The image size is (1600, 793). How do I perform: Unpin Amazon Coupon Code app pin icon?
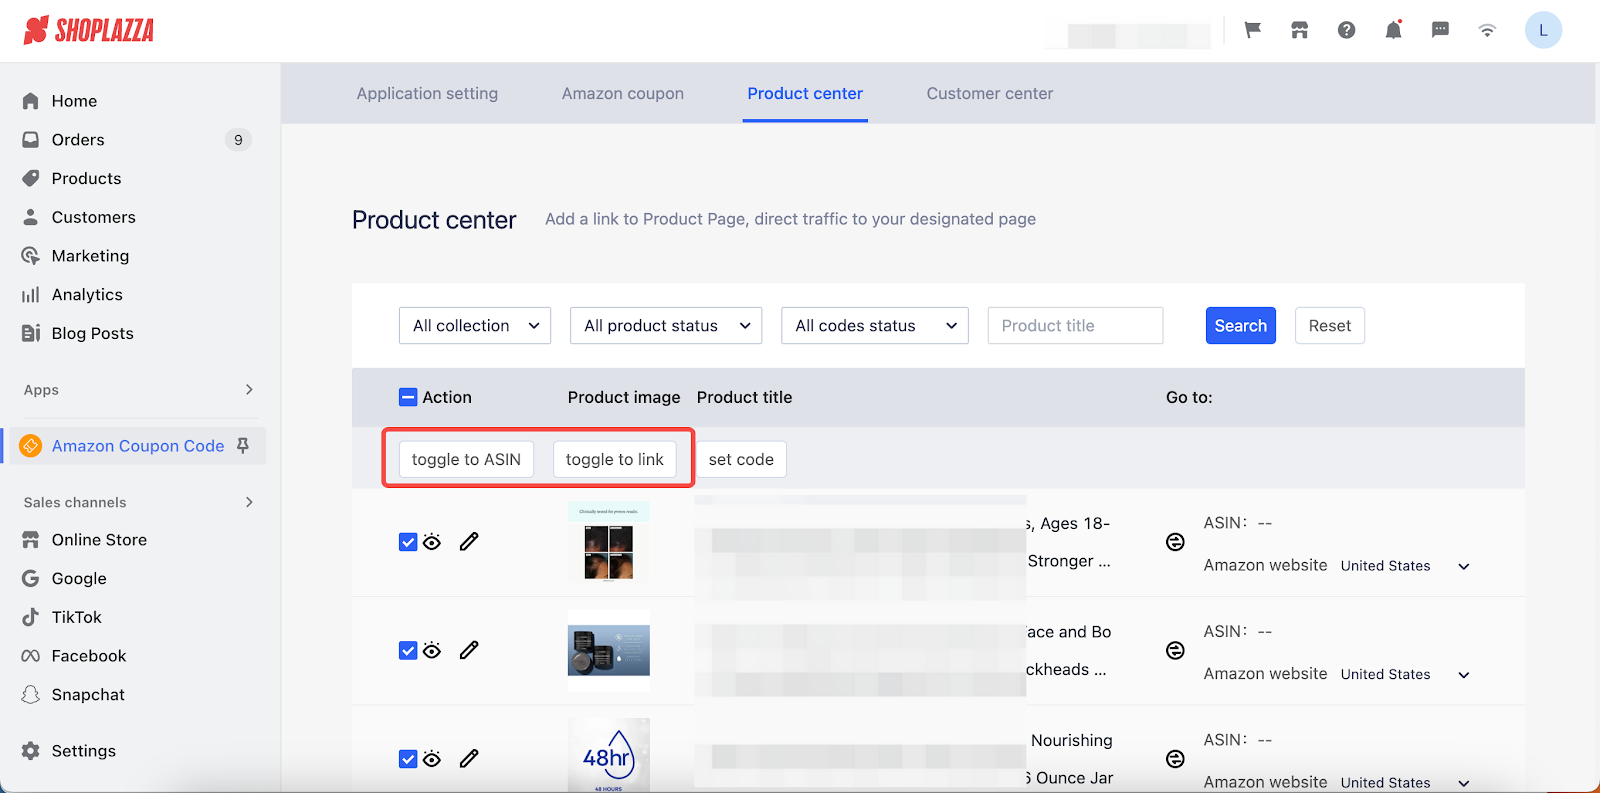coord(243,446)
